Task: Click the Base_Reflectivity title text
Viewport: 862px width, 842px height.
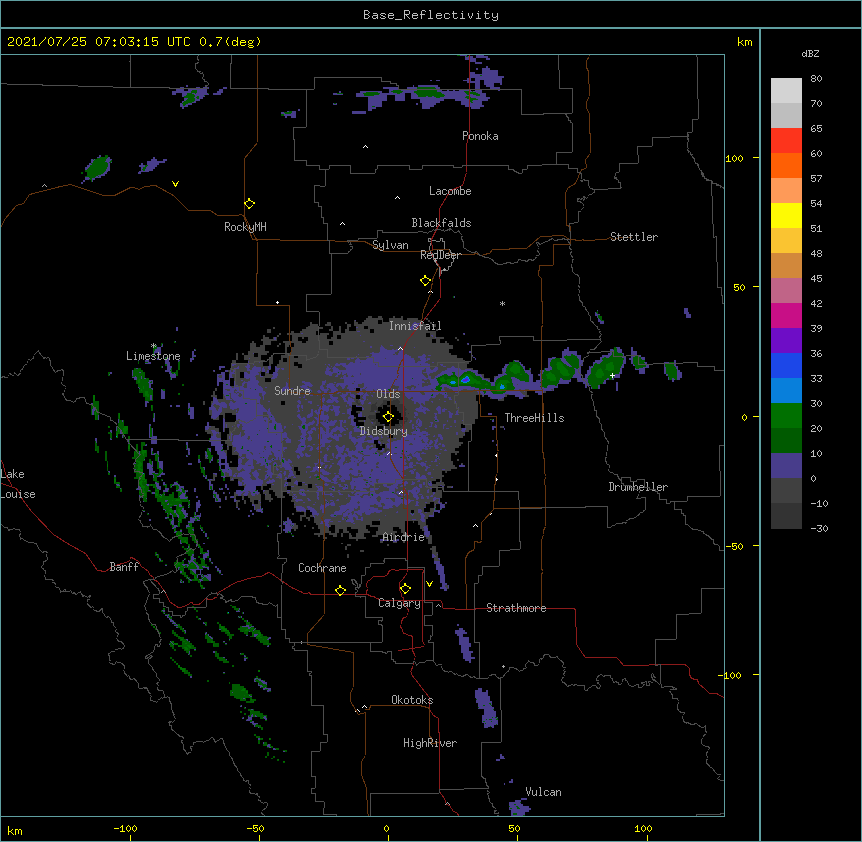Action: 431,15
